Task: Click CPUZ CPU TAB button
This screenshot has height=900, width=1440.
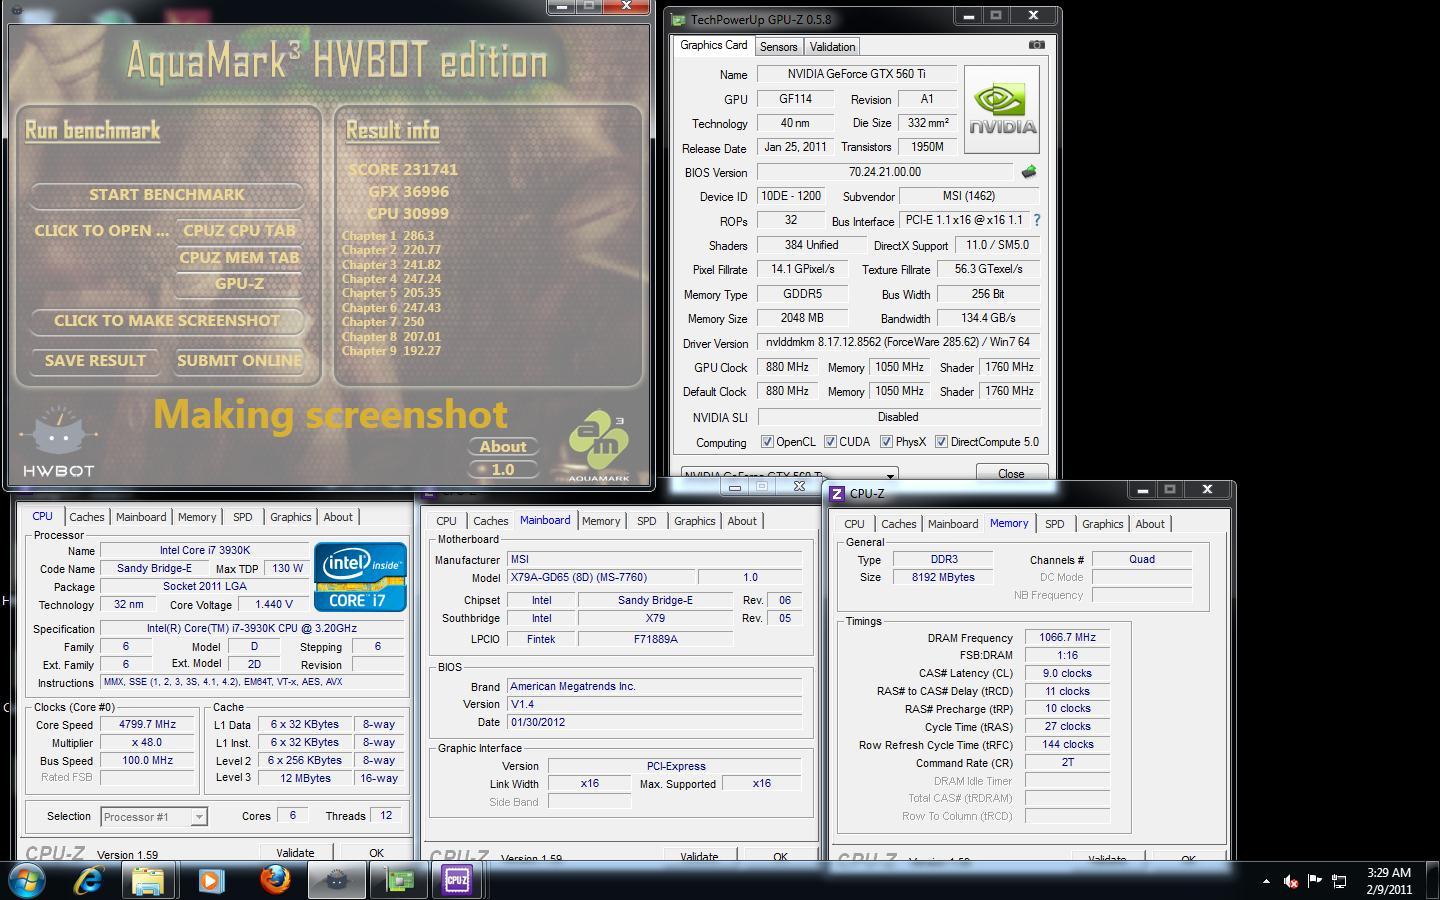Action: coord(239,230)
